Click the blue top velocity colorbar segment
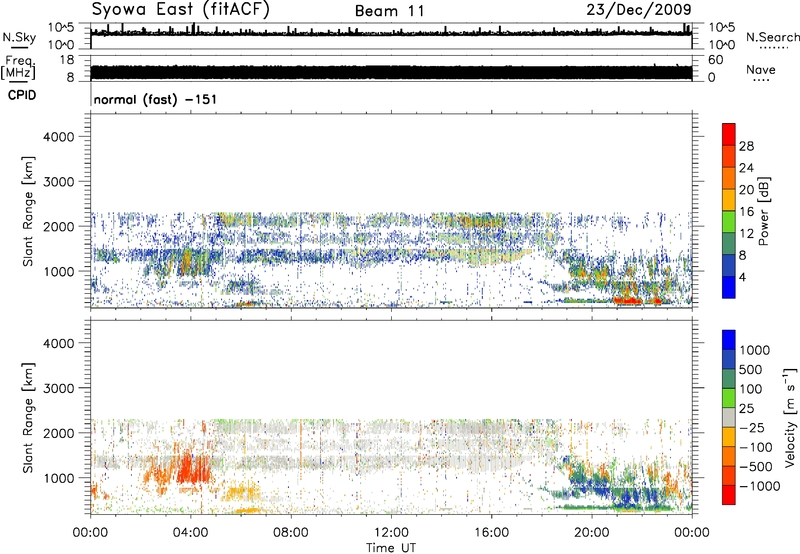 point(729,340)
